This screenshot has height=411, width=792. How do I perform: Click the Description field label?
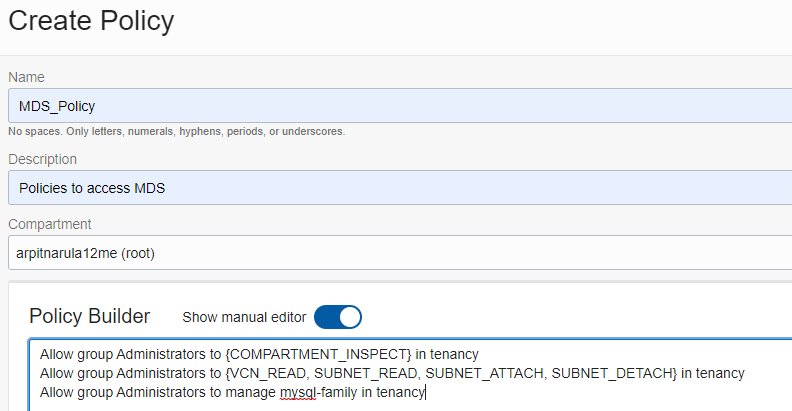[x=42, y=159]
